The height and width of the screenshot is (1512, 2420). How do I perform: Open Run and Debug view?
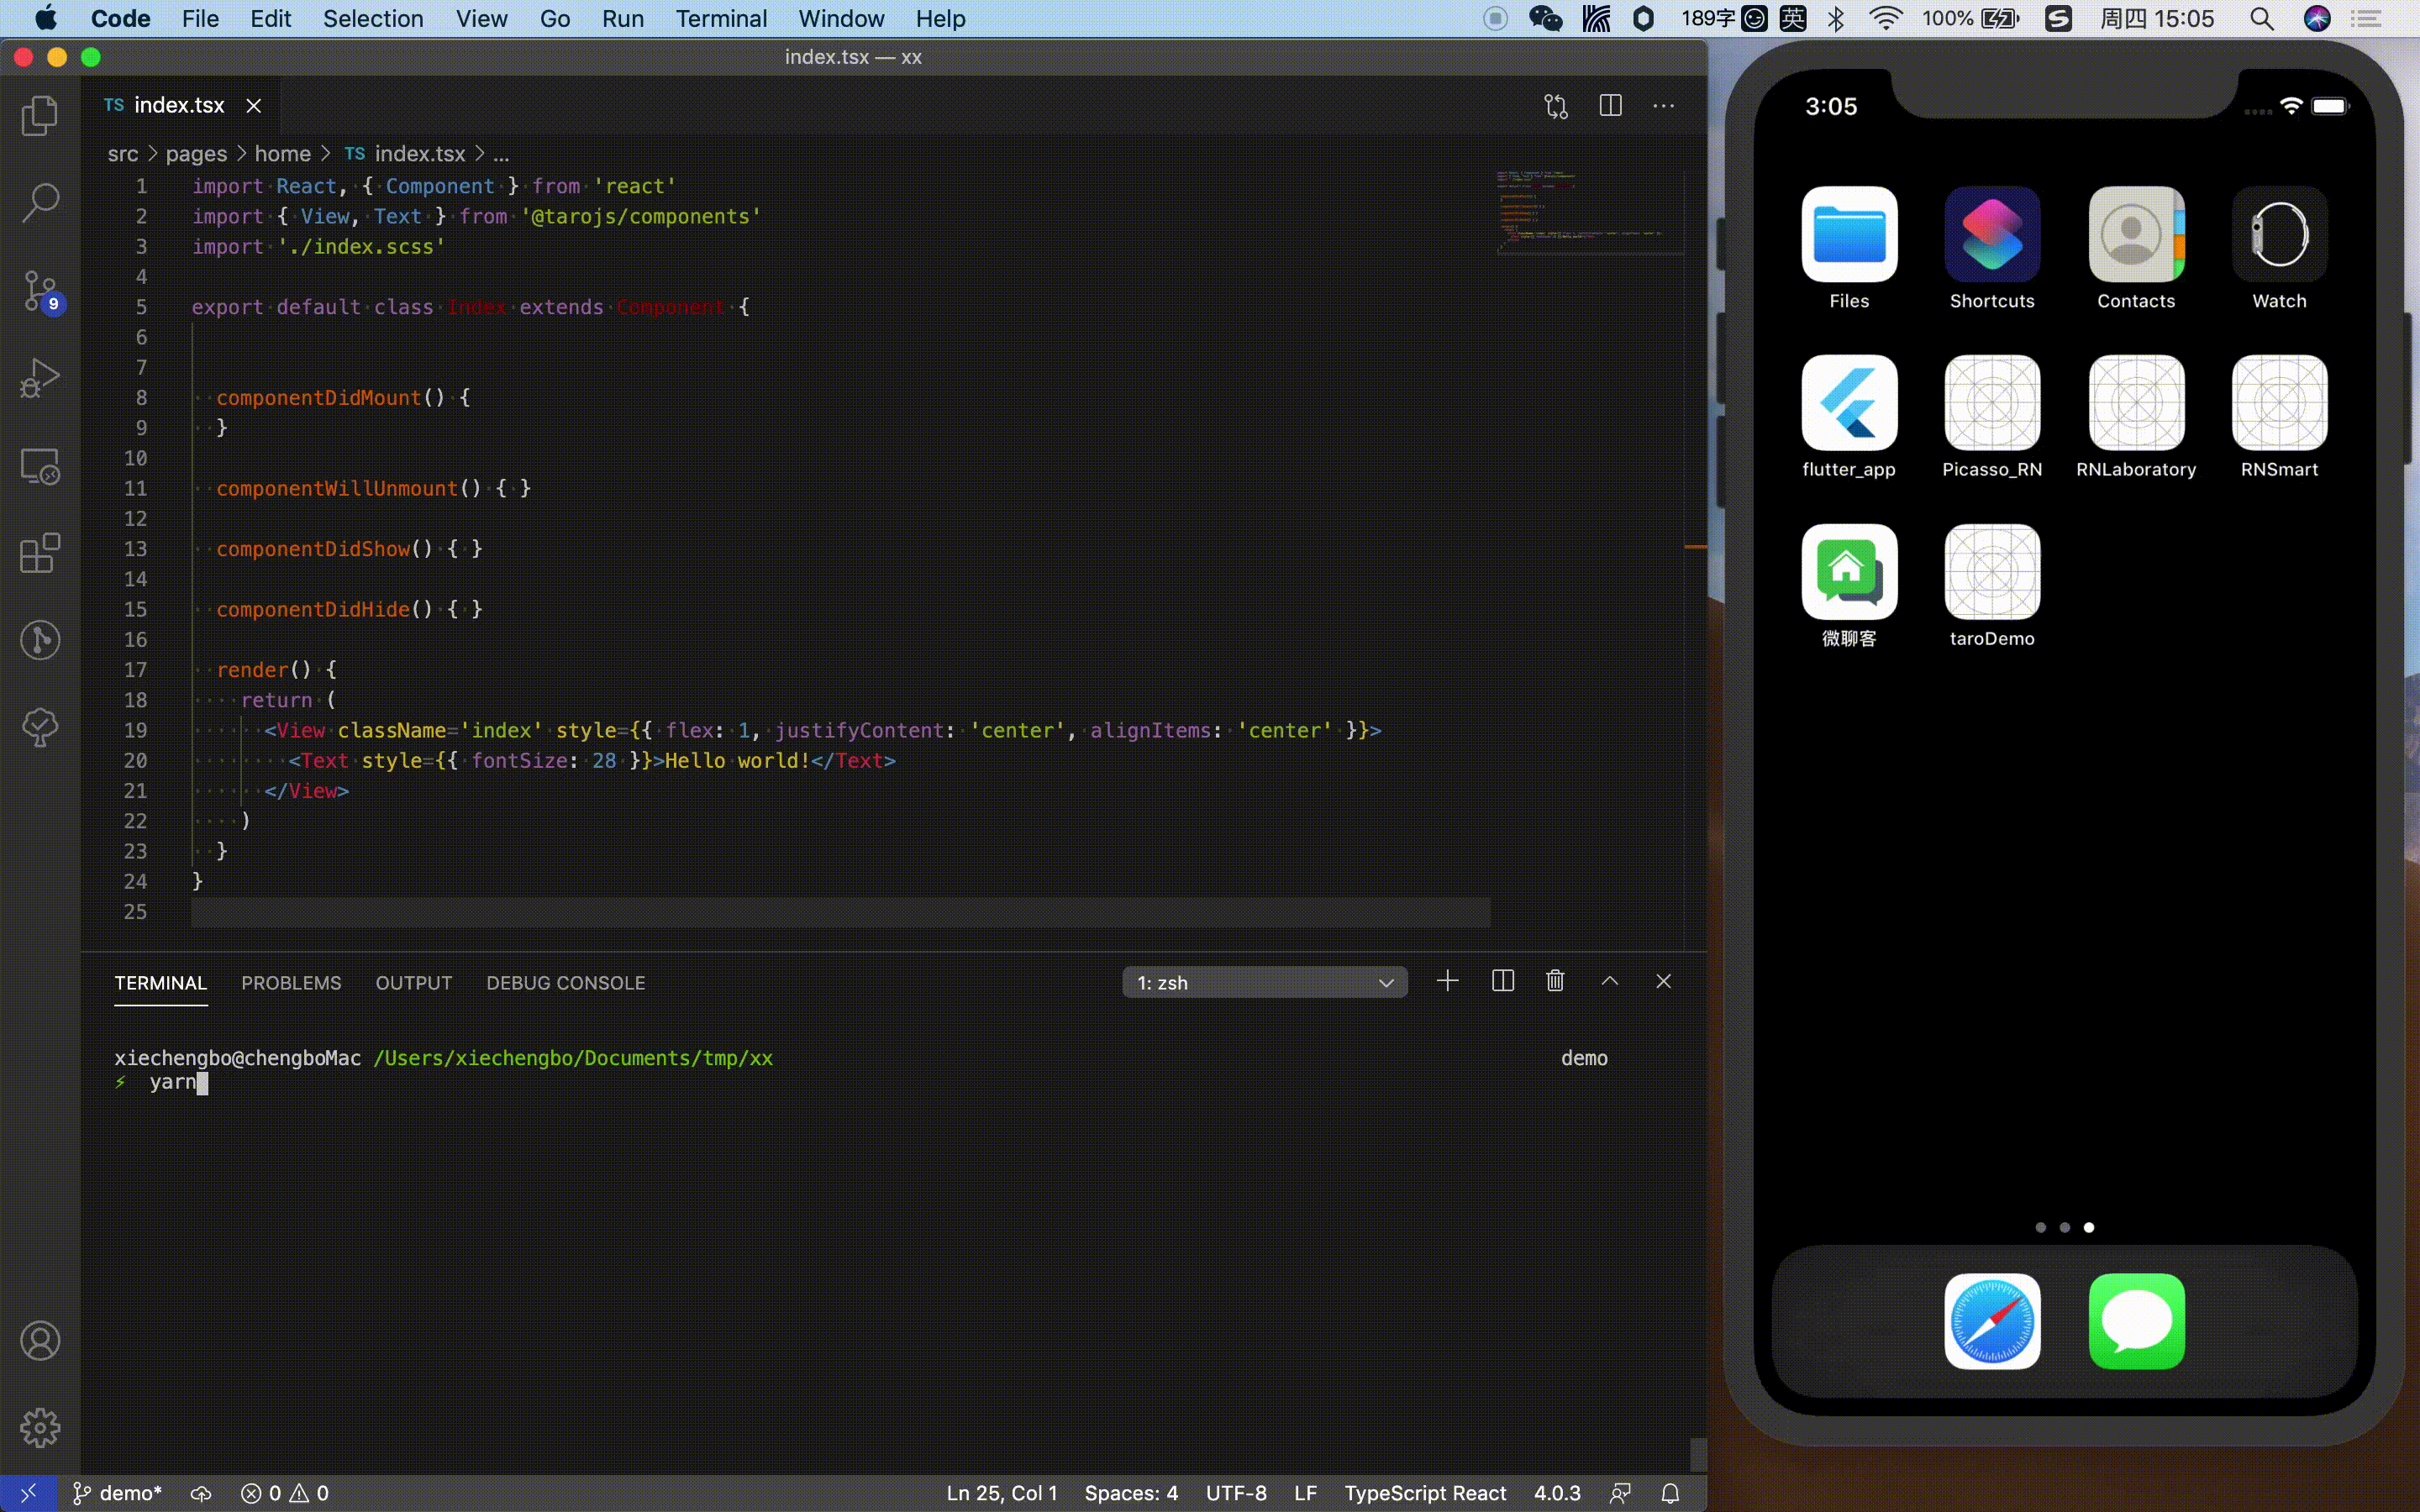(40, 379)
